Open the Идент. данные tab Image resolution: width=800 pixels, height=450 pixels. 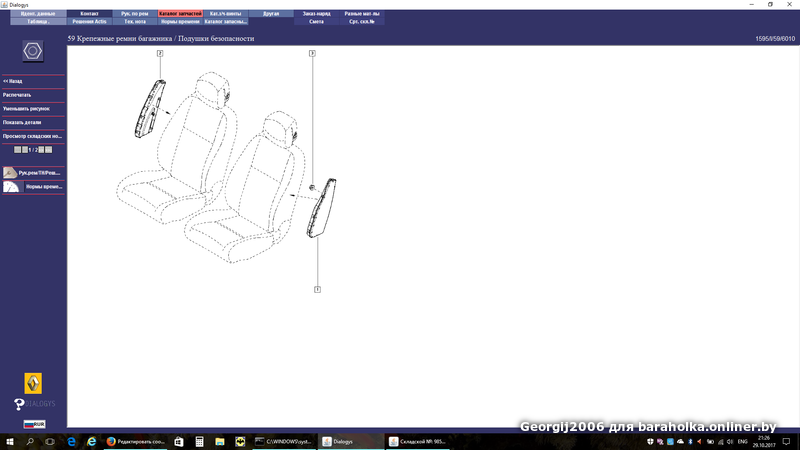(38, 14)
